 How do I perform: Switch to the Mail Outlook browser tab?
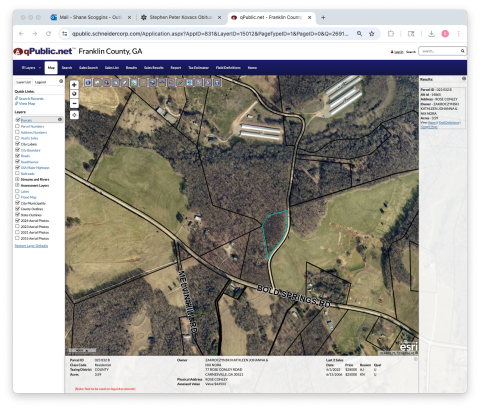[90, 17]
